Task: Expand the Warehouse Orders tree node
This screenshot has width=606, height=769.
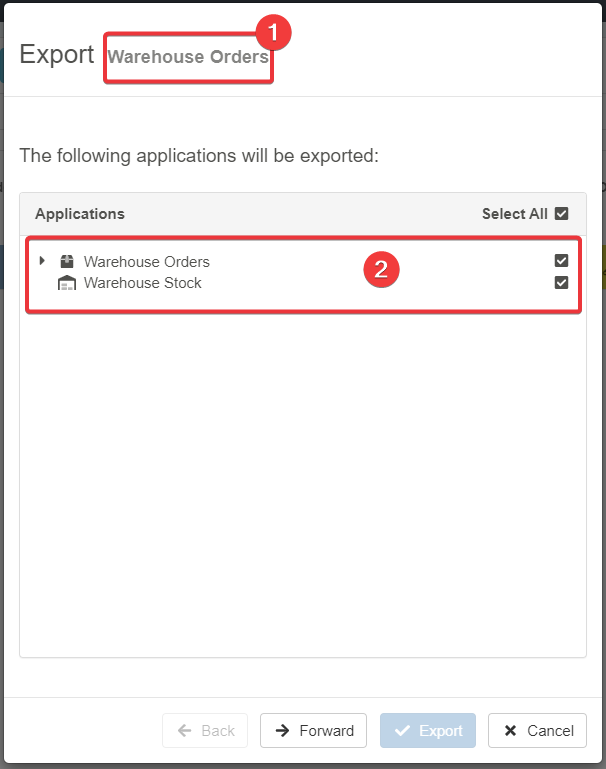Action: (42, 261)
